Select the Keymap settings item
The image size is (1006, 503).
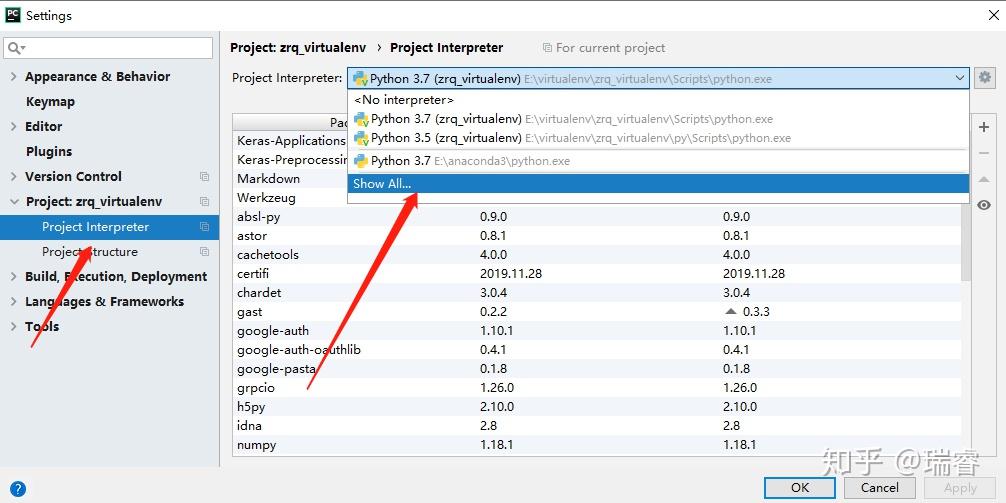(x=50, y=102)
